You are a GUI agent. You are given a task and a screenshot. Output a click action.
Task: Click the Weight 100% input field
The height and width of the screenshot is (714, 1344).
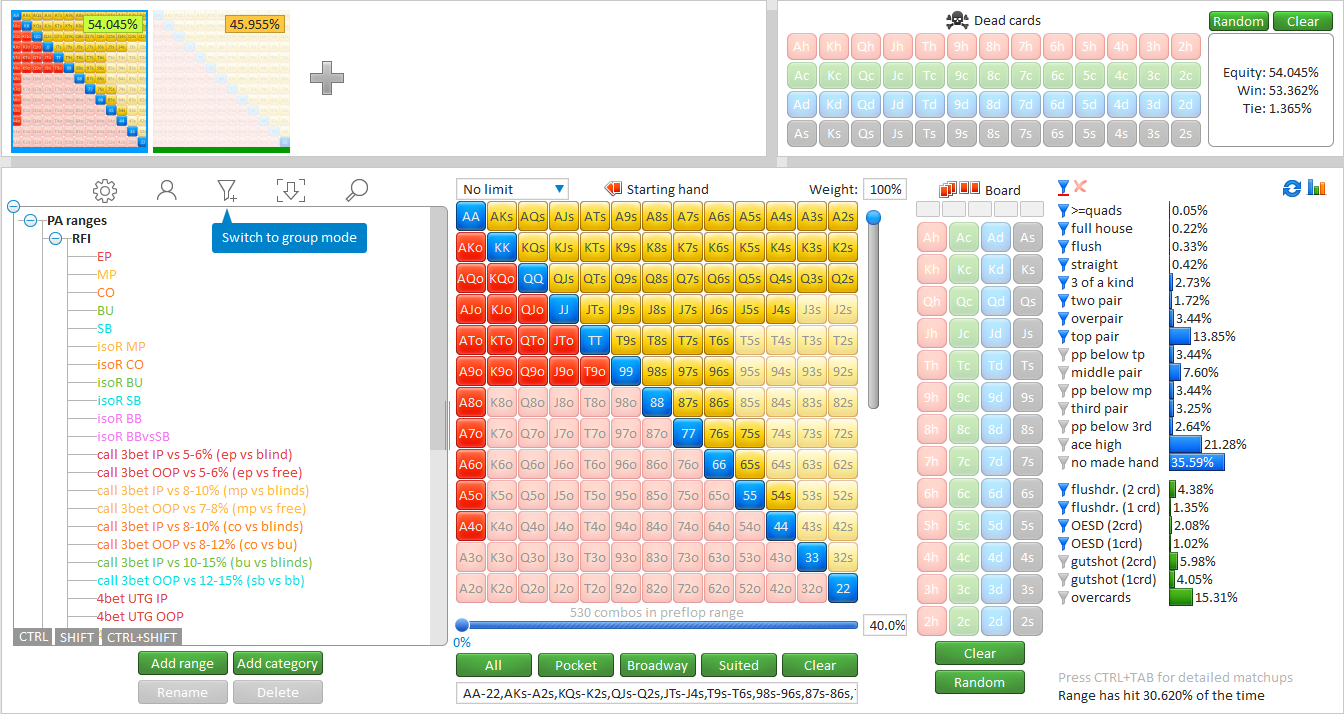(884, 189)
